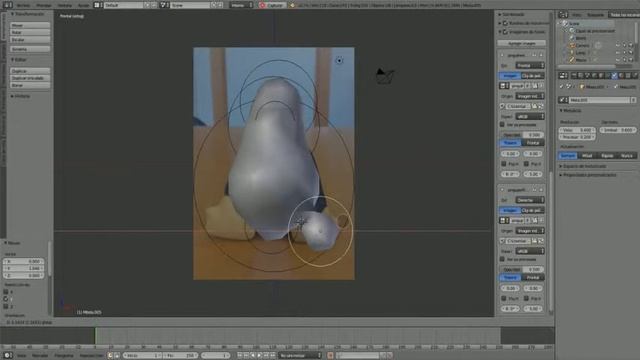Open the Procesar menu
The height and width of the screenshot is (360, 640).
(44, 5)
